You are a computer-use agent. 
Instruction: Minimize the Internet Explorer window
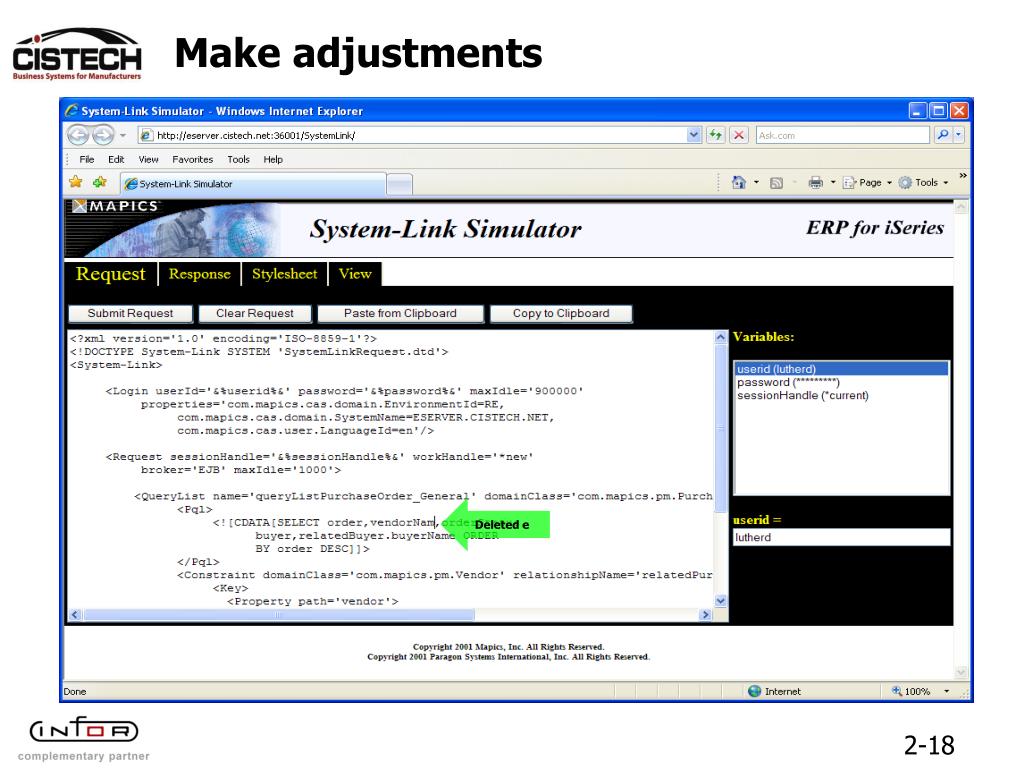[x=917, y=110]
